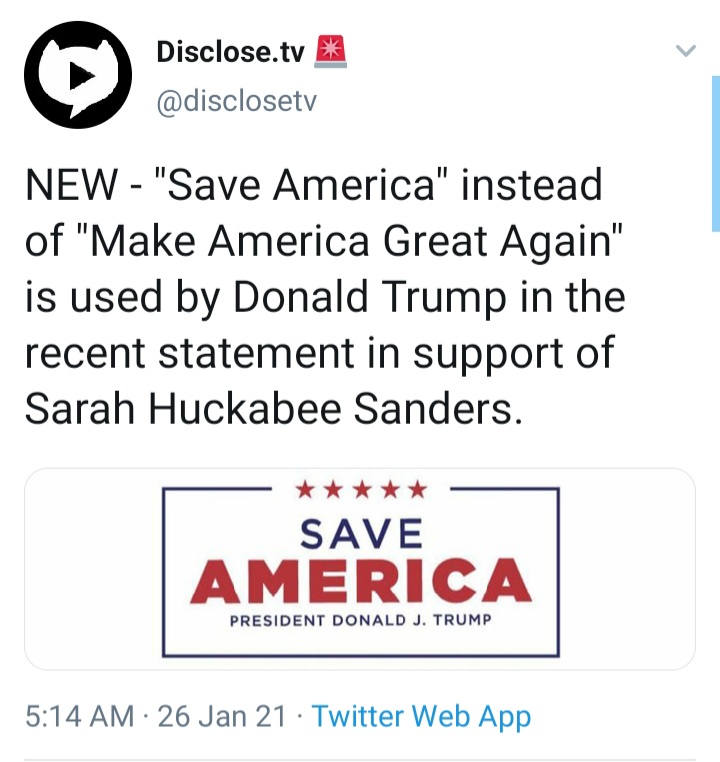This screenshot has width=720, height=762.
Task: Open the Save America image card
Action: (x=360, y=569)
